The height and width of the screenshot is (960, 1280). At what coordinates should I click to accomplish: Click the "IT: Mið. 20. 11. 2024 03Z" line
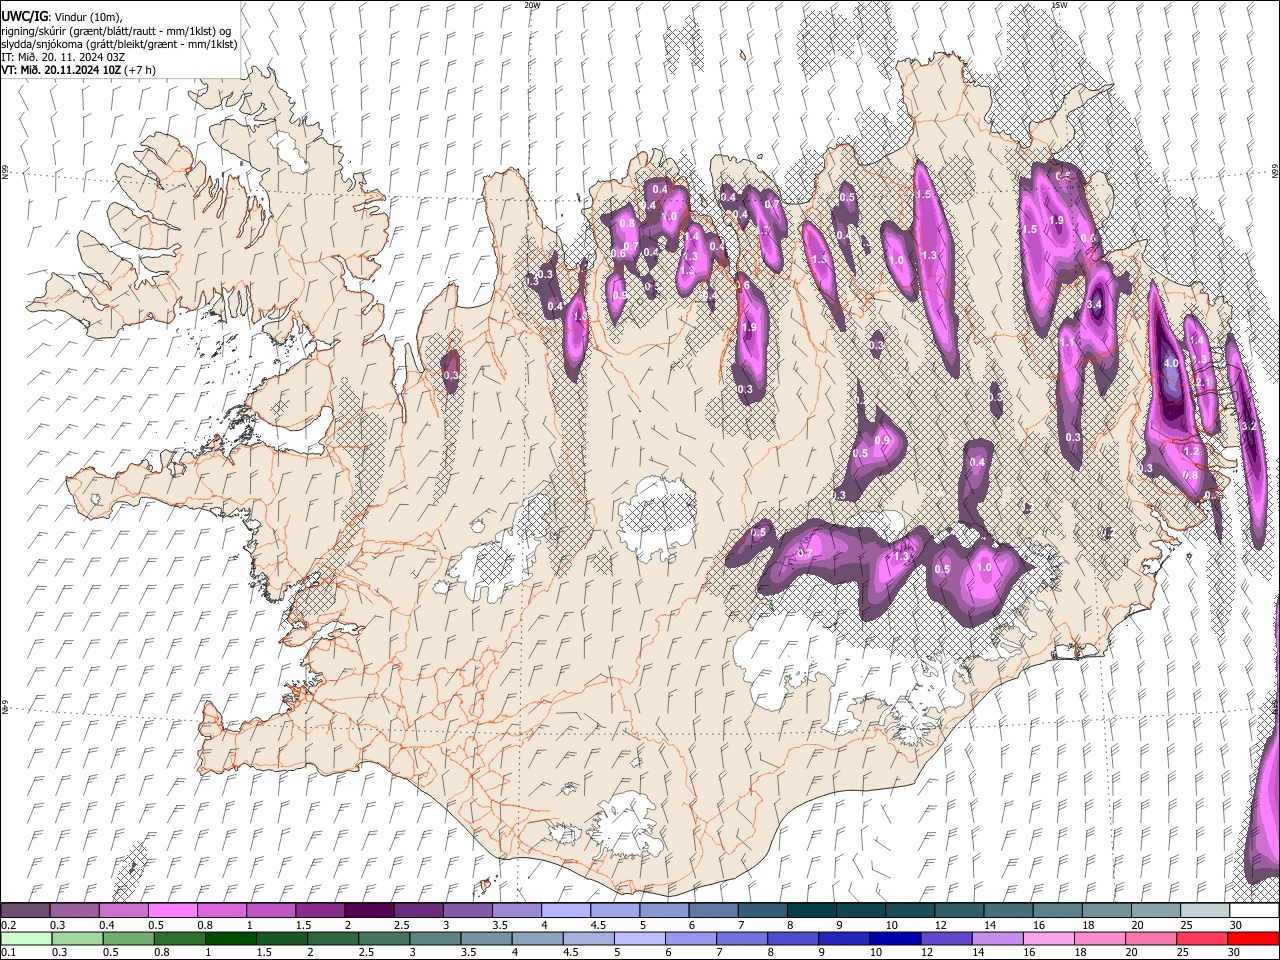pyautogui.click(x=63, y=56)
